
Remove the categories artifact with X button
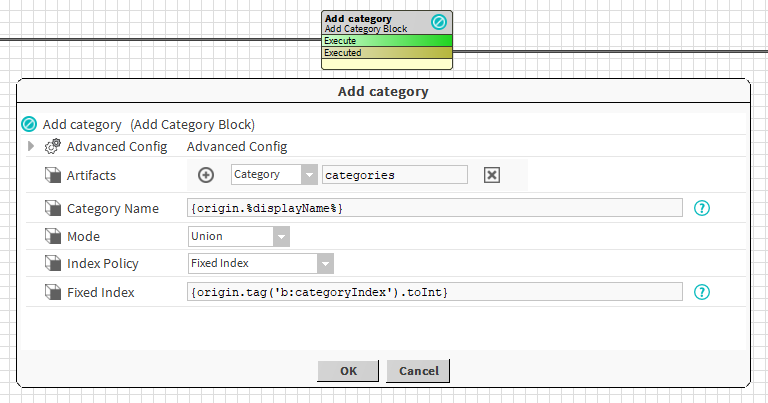[x=491, y=175]
